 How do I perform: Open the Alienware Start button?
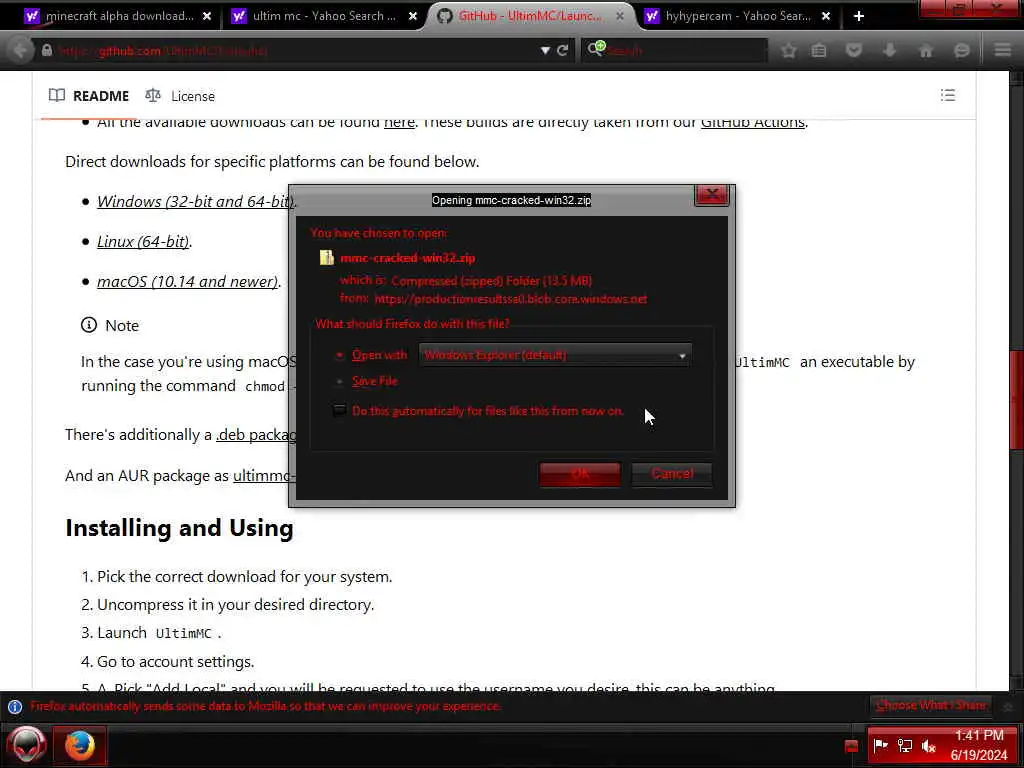coord(27,745)
